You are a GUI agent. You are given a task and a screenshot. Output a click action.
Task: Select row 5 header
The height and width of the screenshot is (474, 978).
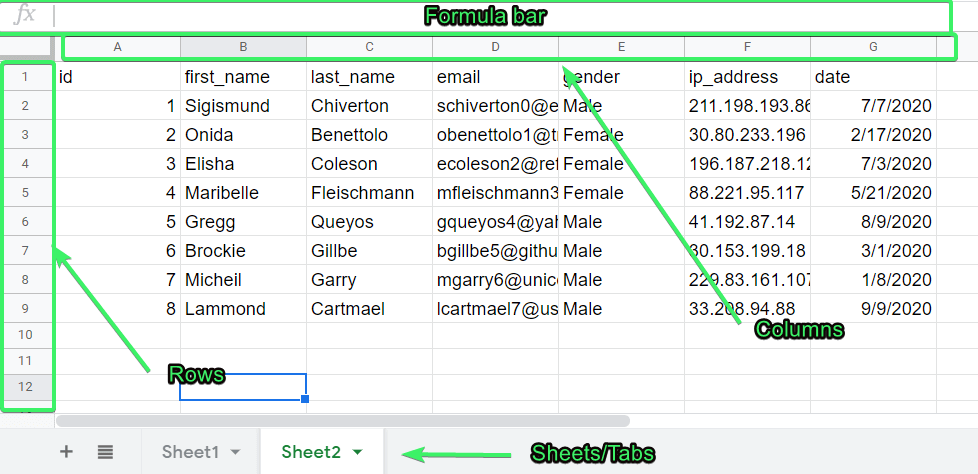pyautogui.click(x=25, y=193)
